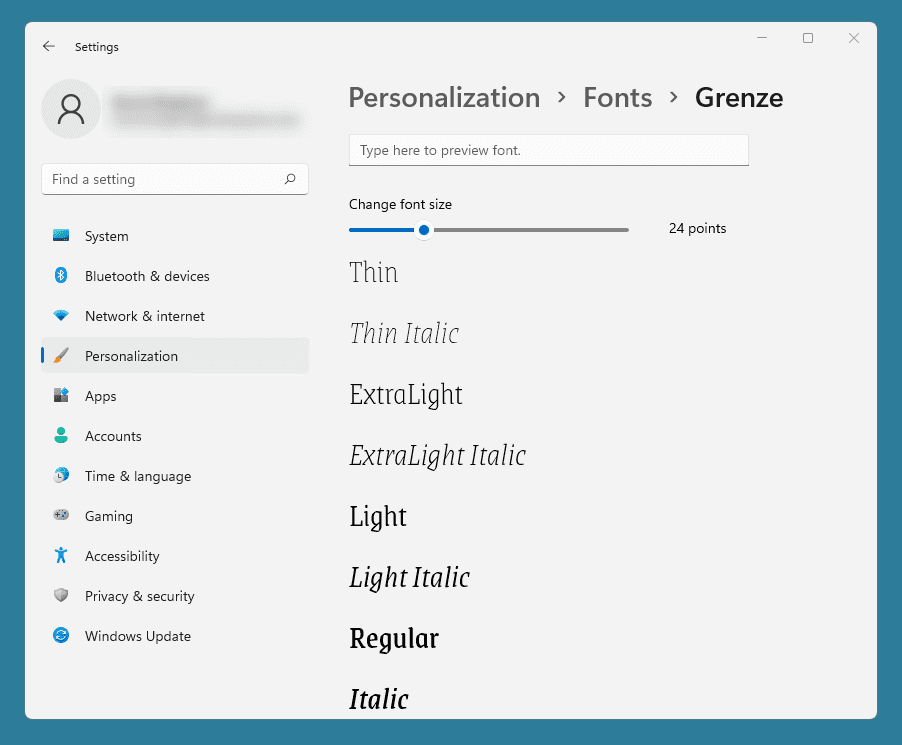The image size is (902, 745).
Task: Select the Apps icon in sidebar
Action: point(62,396)
